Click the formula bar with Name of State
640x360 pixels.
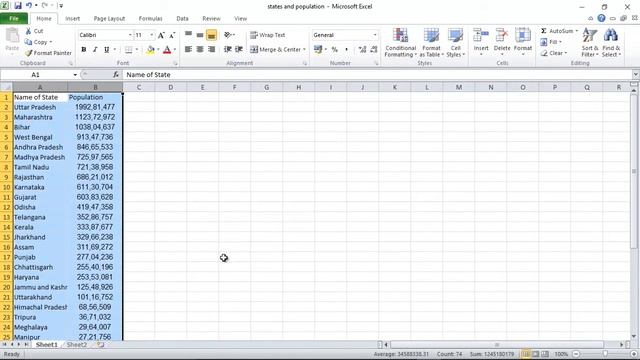378,75
